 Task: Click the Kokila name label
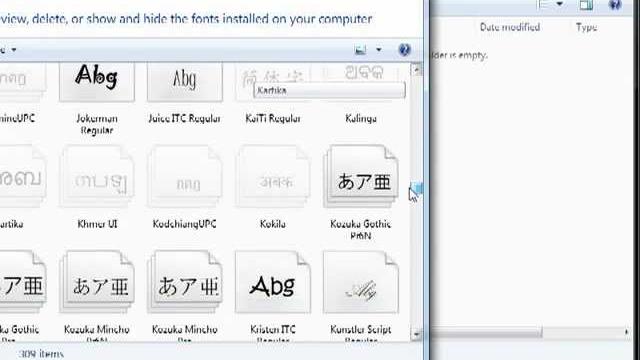click(x=273, y=224)
